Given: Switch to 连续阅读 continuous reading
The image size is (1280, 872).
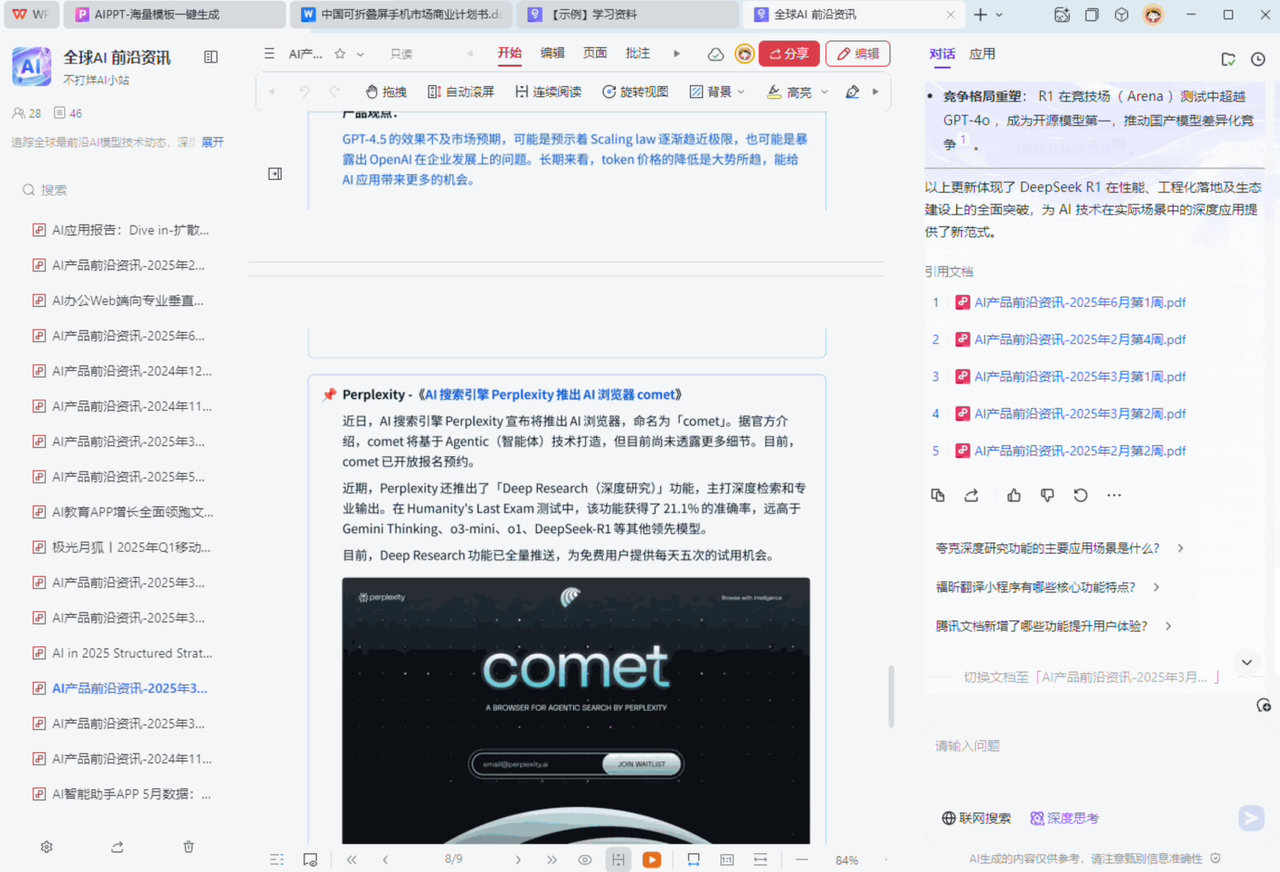Looking at the screenshot, I should [x=547, y=90].
